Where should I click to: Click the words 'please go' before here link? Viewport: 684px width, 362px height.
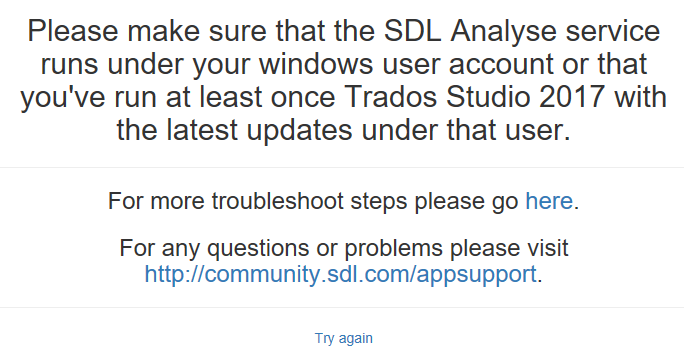coord(466,201)
